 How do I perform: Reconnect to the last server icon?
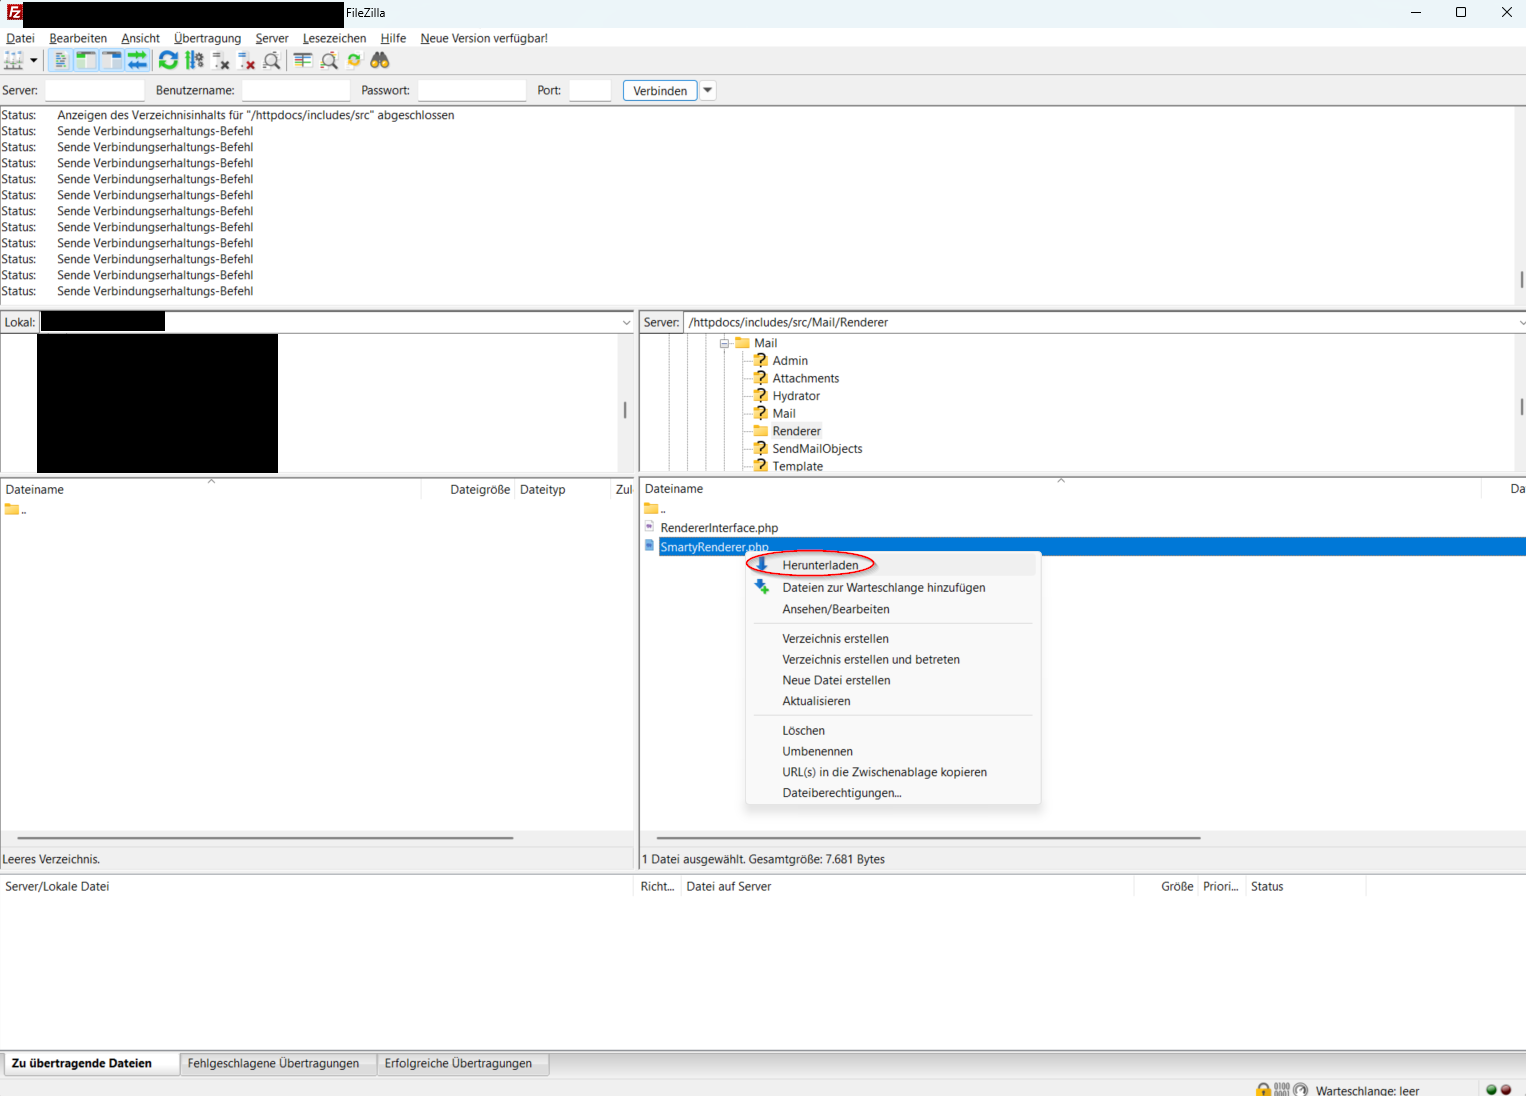pos(271,61)
